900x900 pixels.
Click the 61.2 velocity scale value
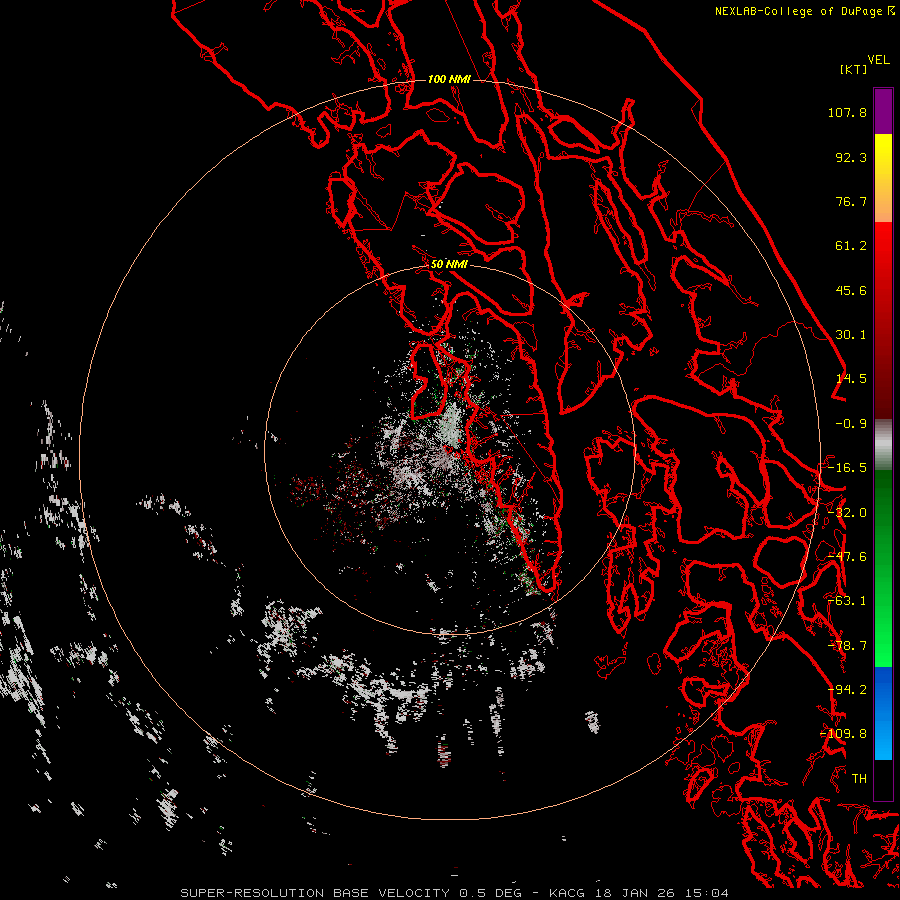851,246
